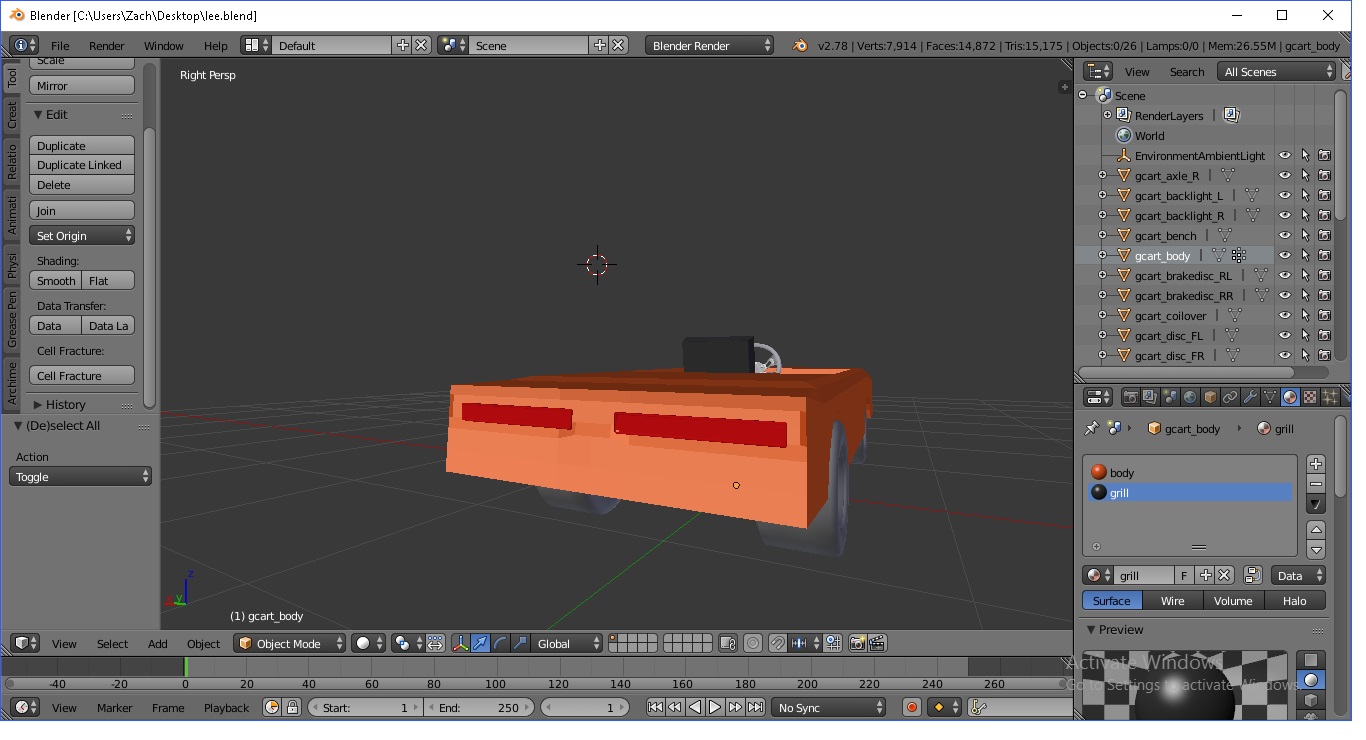Hide gcart_bench in viewport via eye icon
Screen dimensions: 1366x740
click(x=1285, y=235)
